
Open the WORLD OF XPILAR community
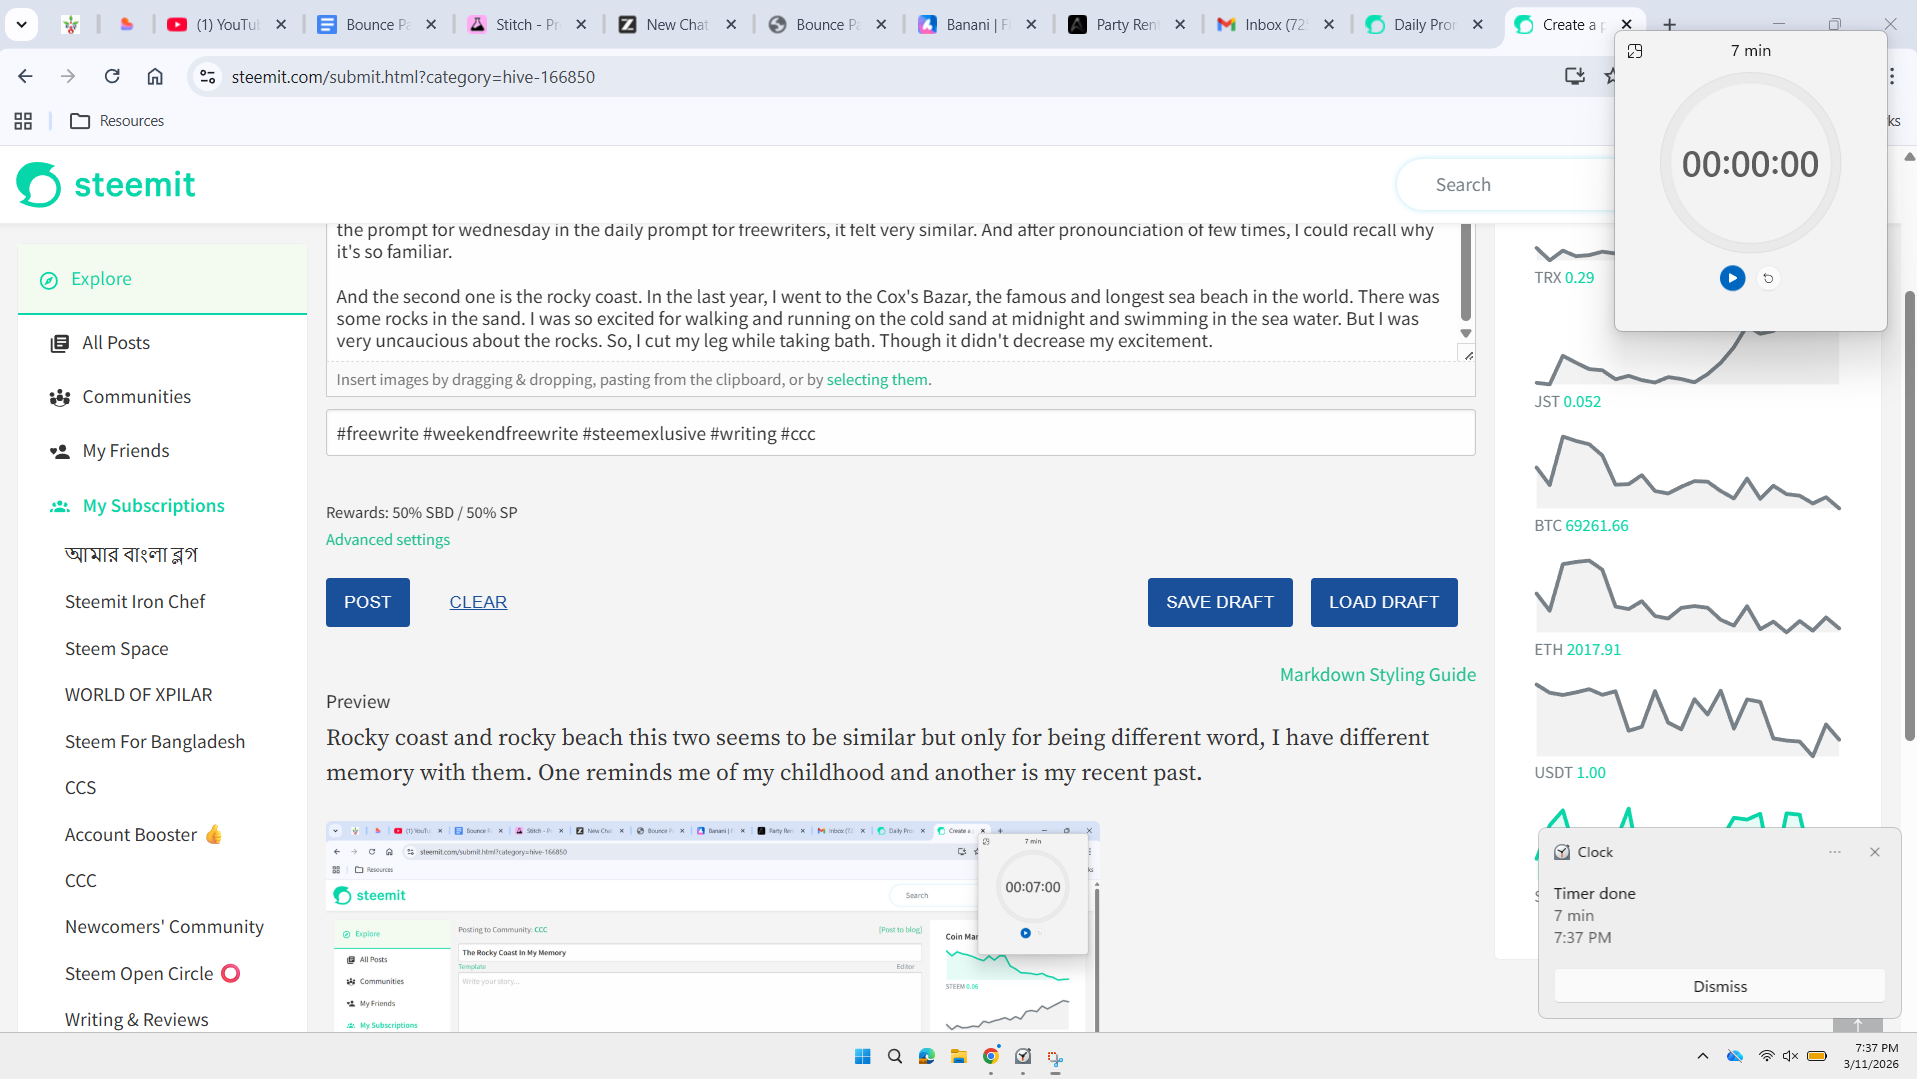point(139,695)
